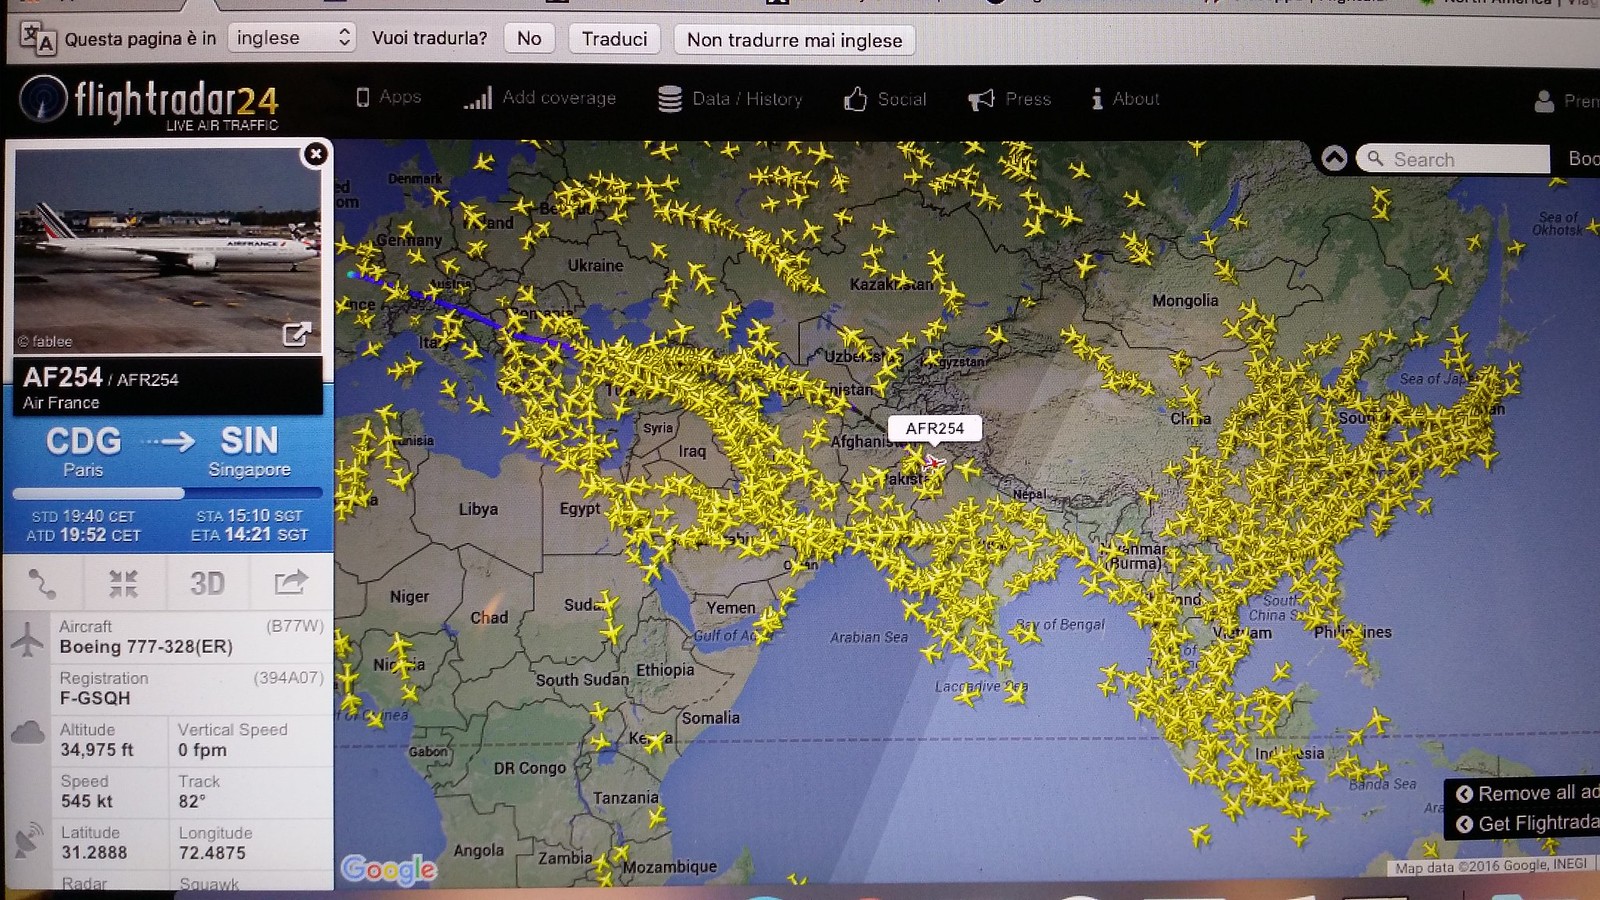Click the Air France airline name
The height and width of the screenshot is (900, 1600).
point(61,403)
